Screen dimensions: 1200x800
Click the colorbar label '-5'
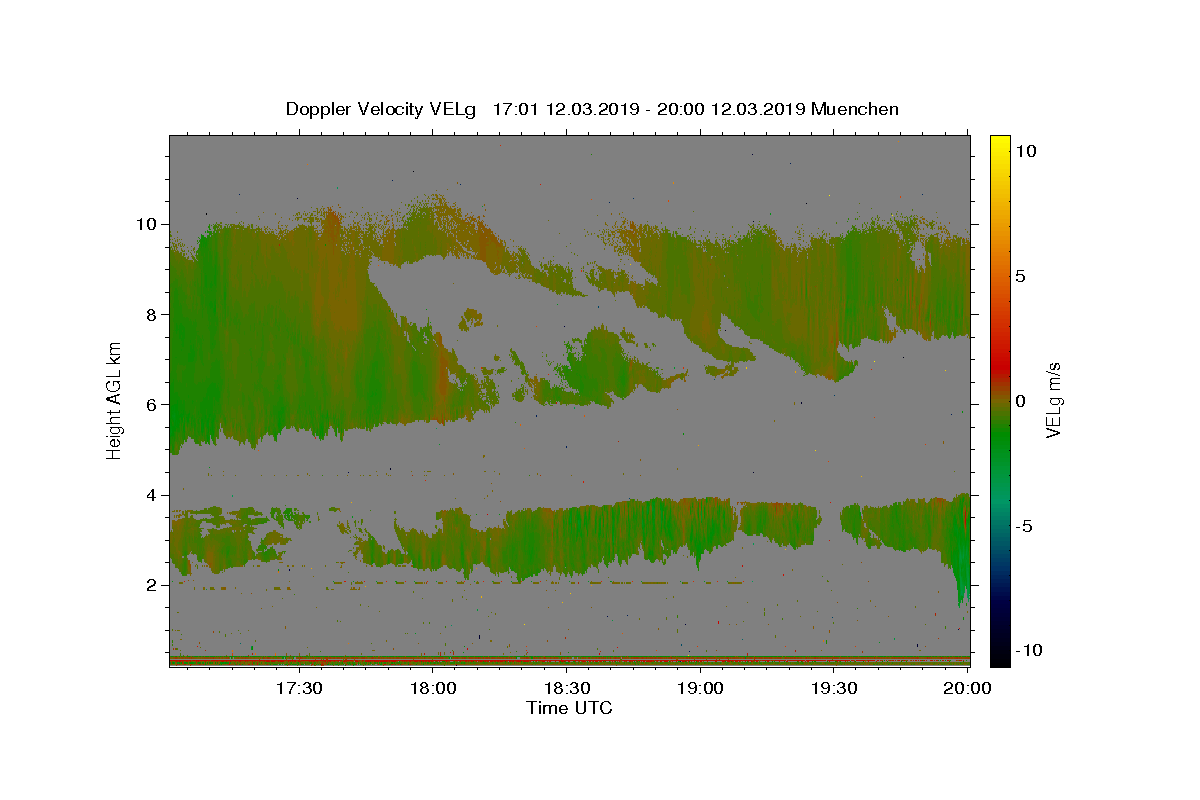pos(1025,526)
